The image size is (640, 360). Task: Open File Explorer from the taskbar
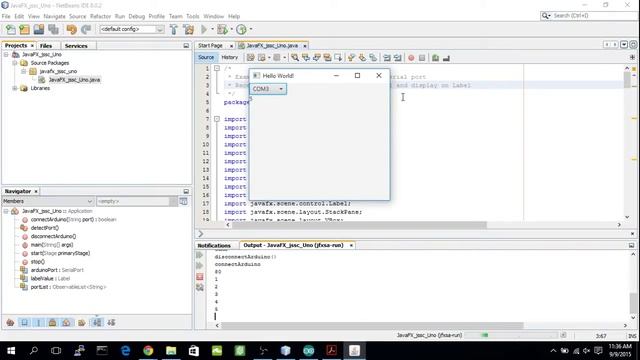click(171, 350)
